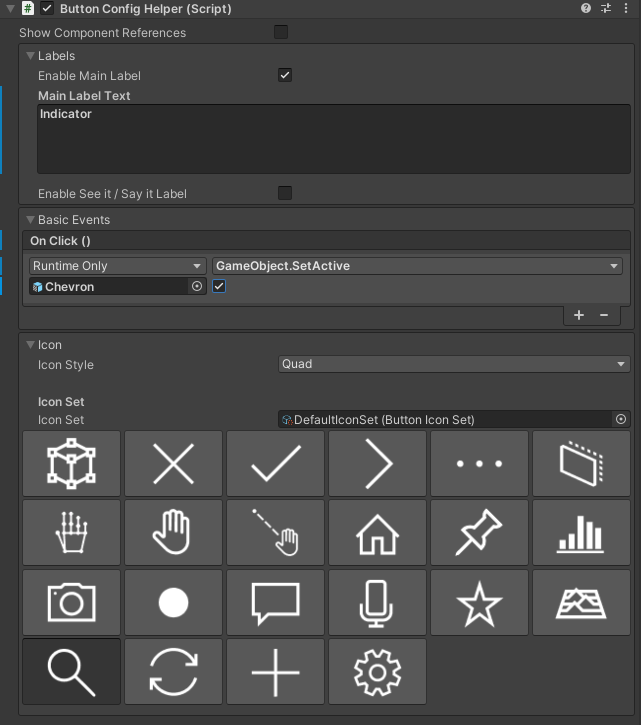Open component help reference icon
Screen dimensions: 641x725
coord(586,8)
